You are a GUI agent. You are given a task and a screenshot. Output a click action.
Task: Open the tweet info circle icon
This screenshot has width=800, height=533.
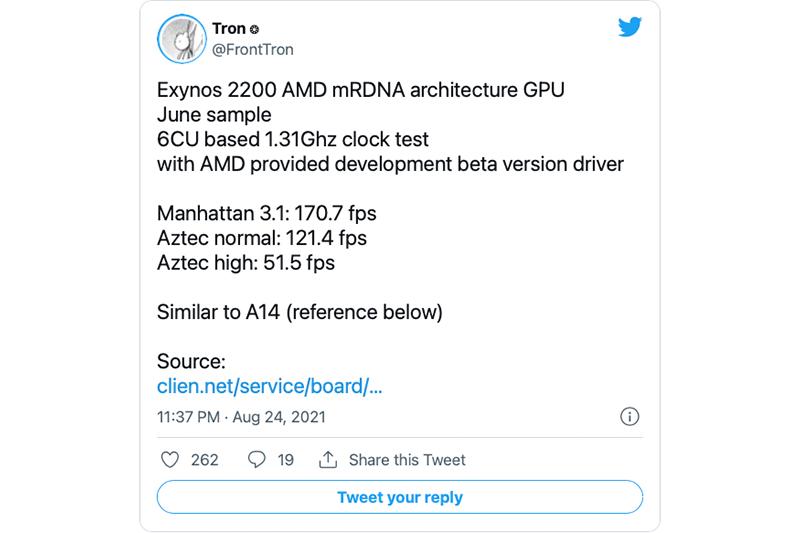tap(630, 417)
